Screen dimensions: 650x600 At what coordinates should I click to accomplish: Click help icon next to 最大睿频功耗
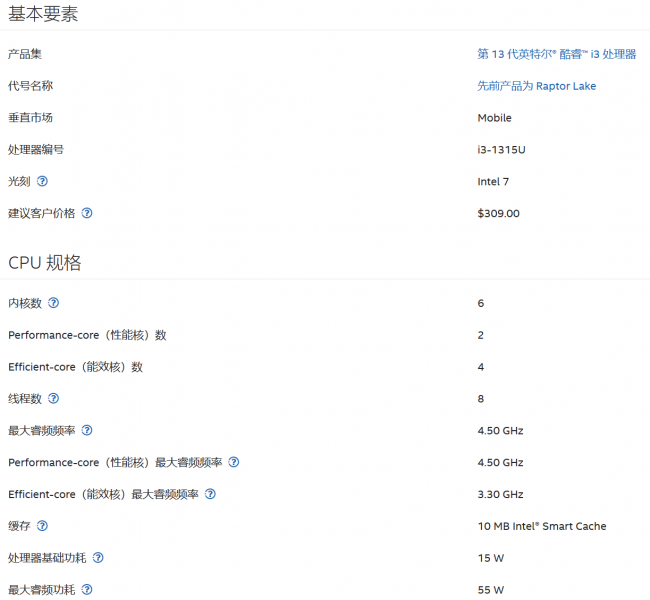pyautogui.click(x=87, y=589)
